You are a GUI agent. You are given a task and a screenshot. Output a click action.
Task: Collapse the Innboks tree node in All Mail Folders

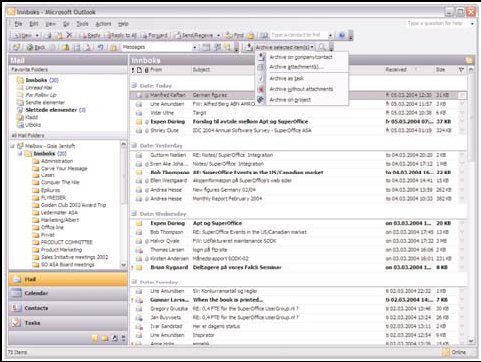(20, 154)
